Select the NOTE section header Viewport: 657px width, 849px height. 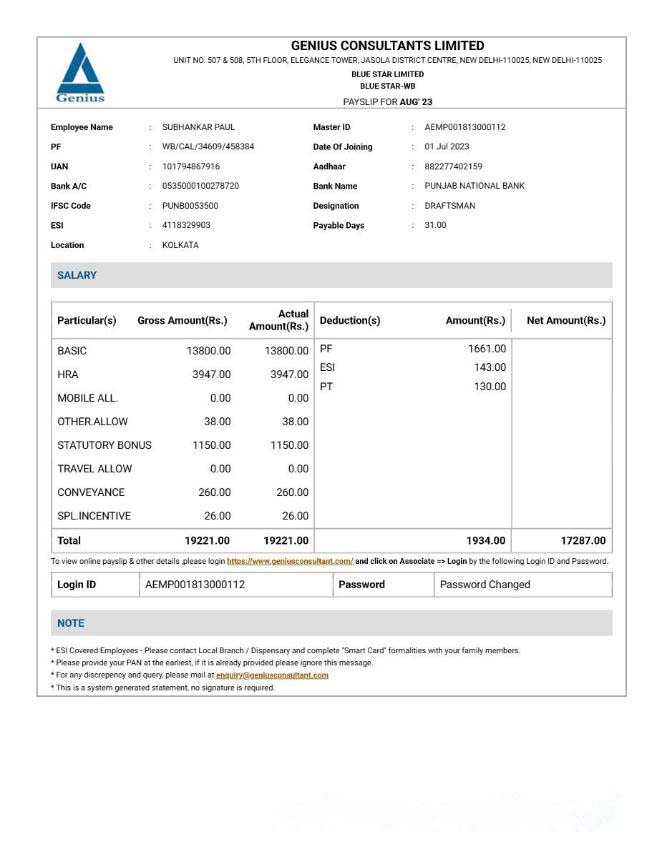click(71, 623)
